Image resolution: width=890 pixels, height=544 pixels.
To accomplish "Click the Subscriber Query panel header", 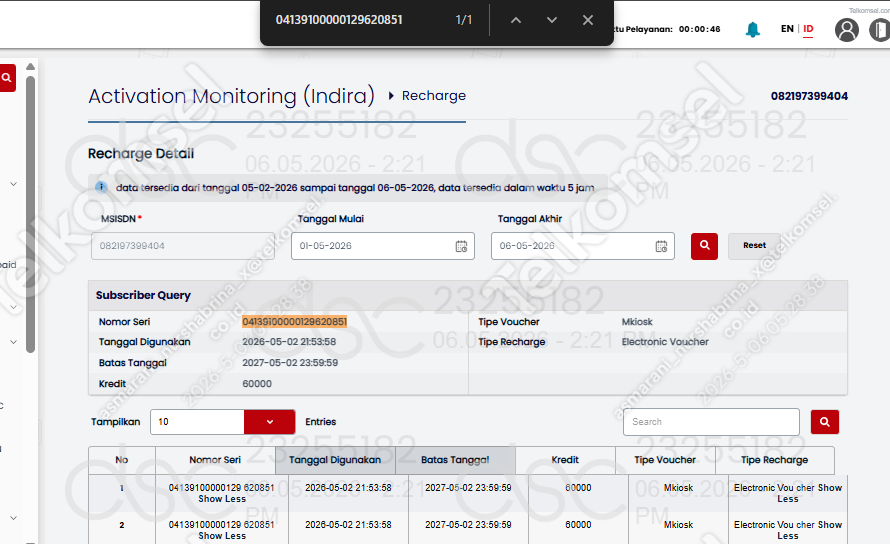I will (468, 295).
